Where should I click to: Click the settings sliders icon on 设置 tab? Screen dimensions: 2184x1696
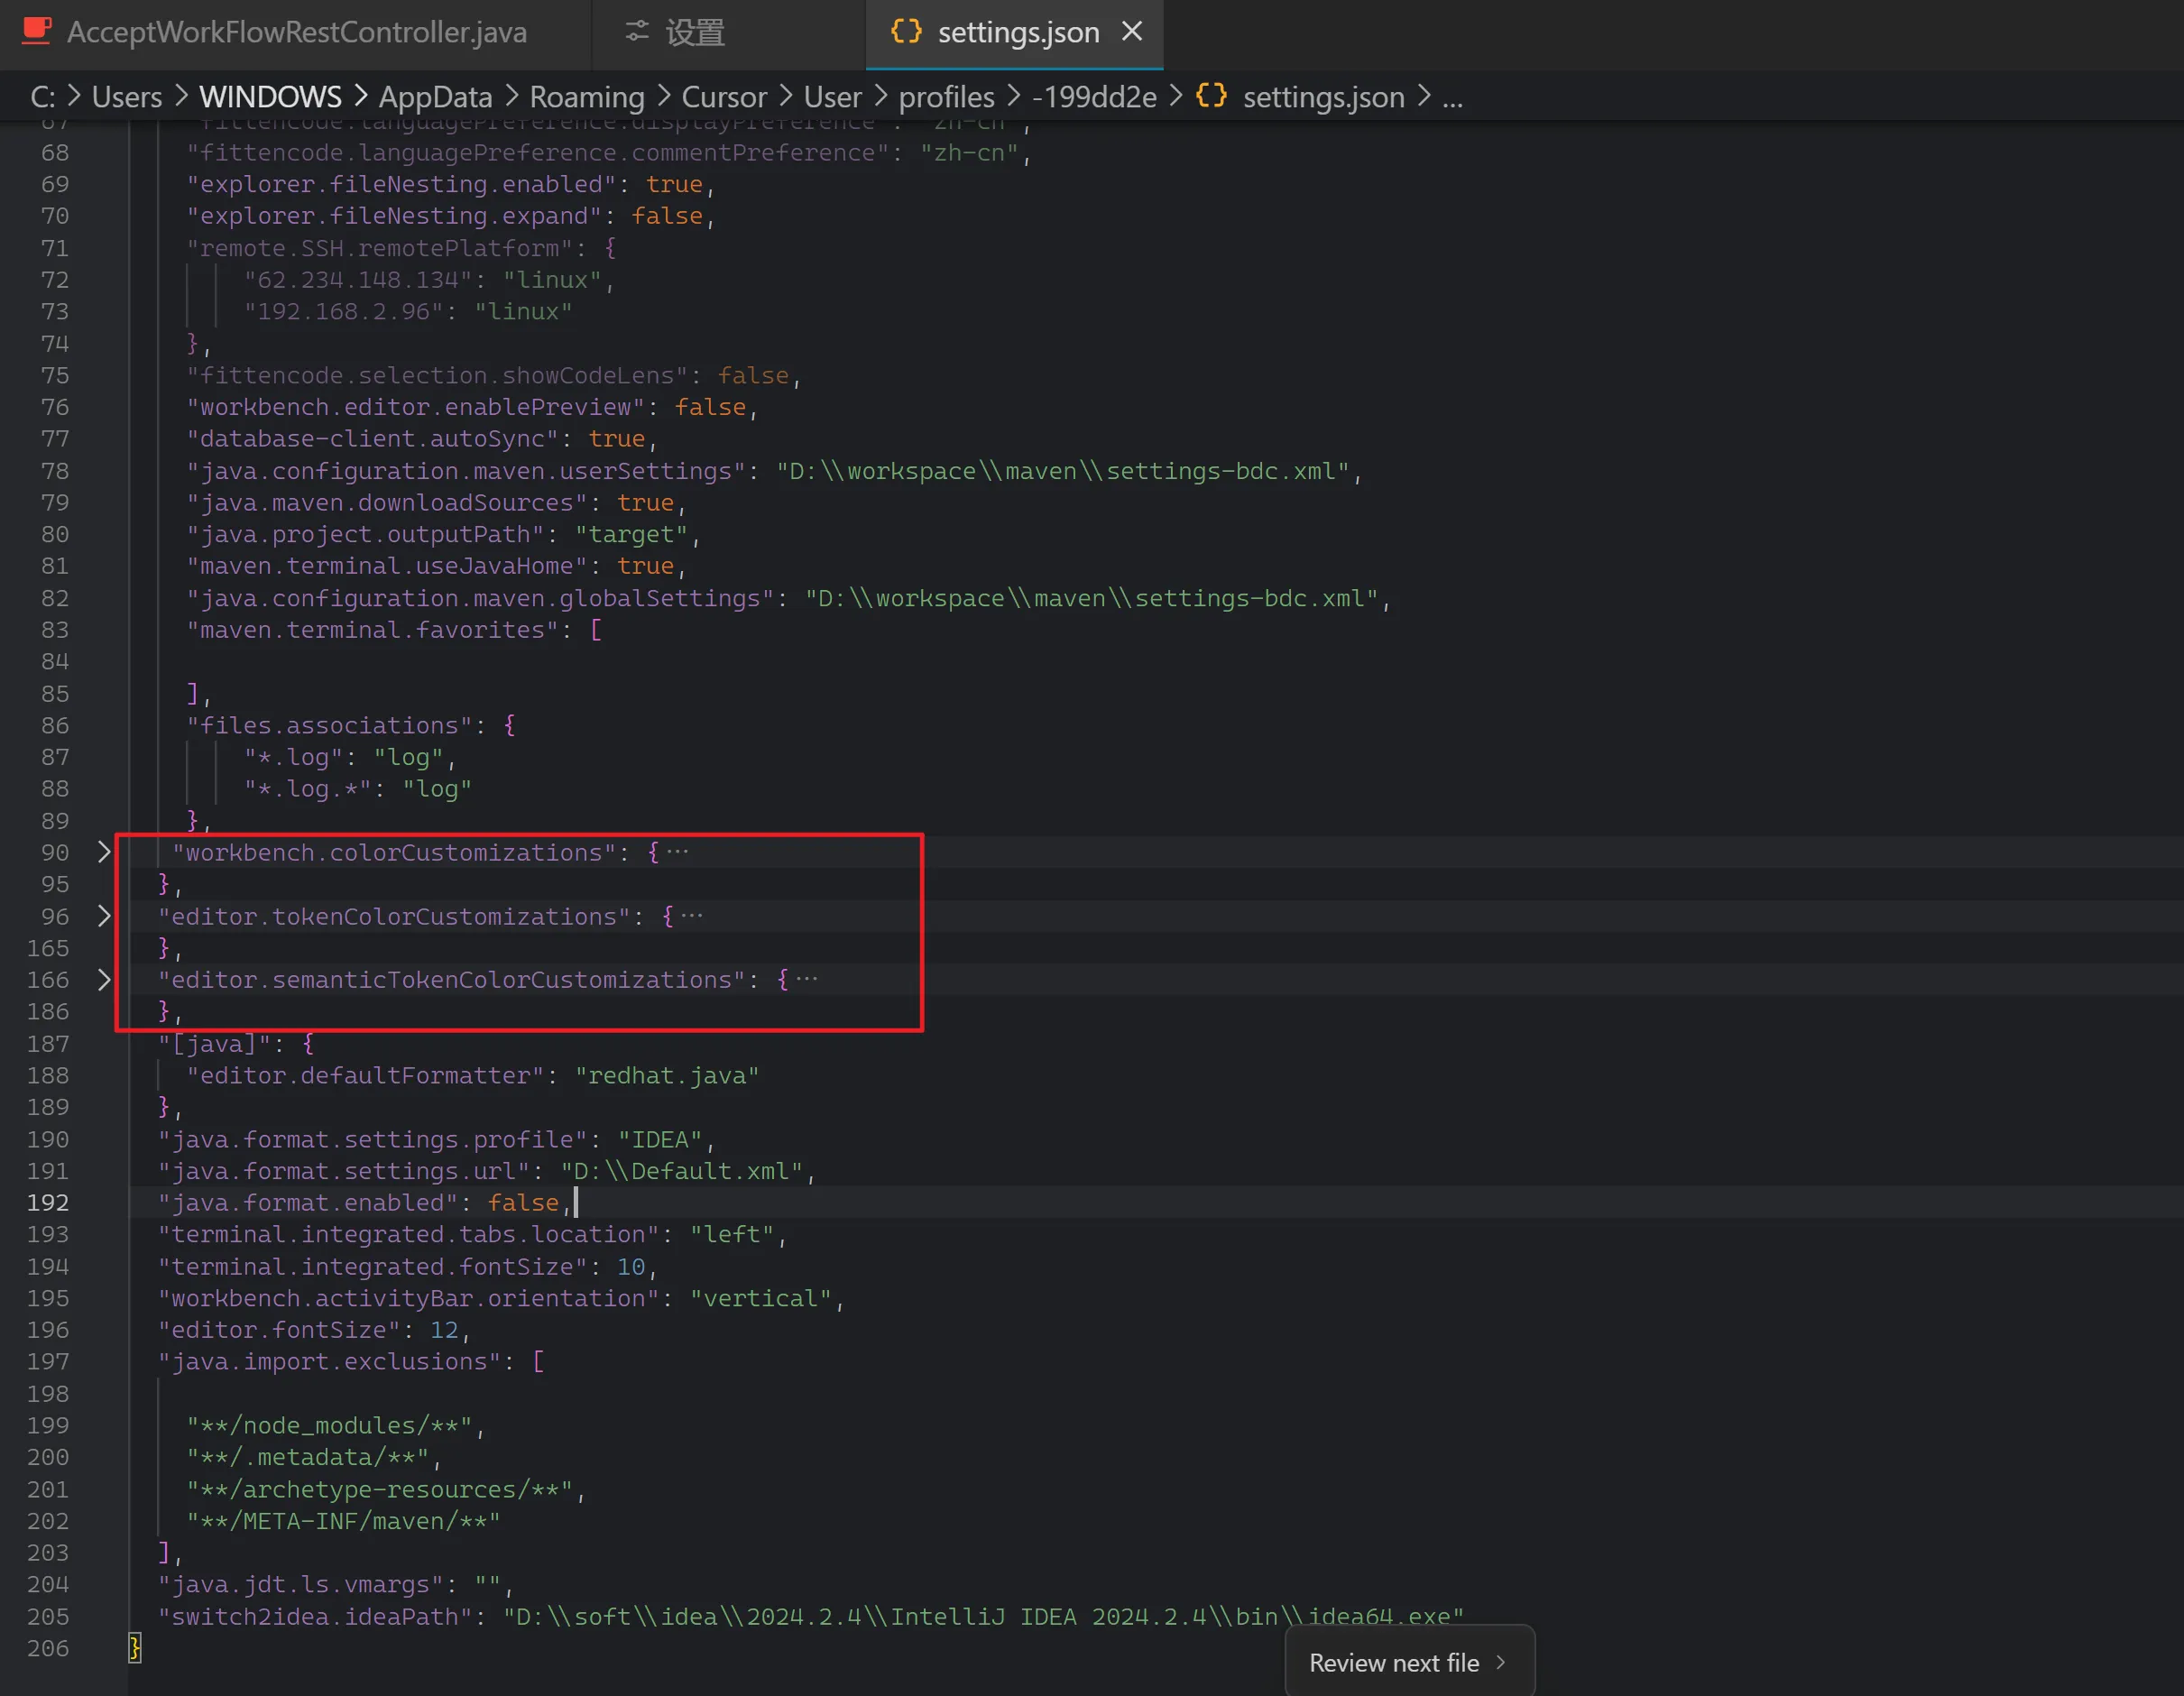(637, 31)
